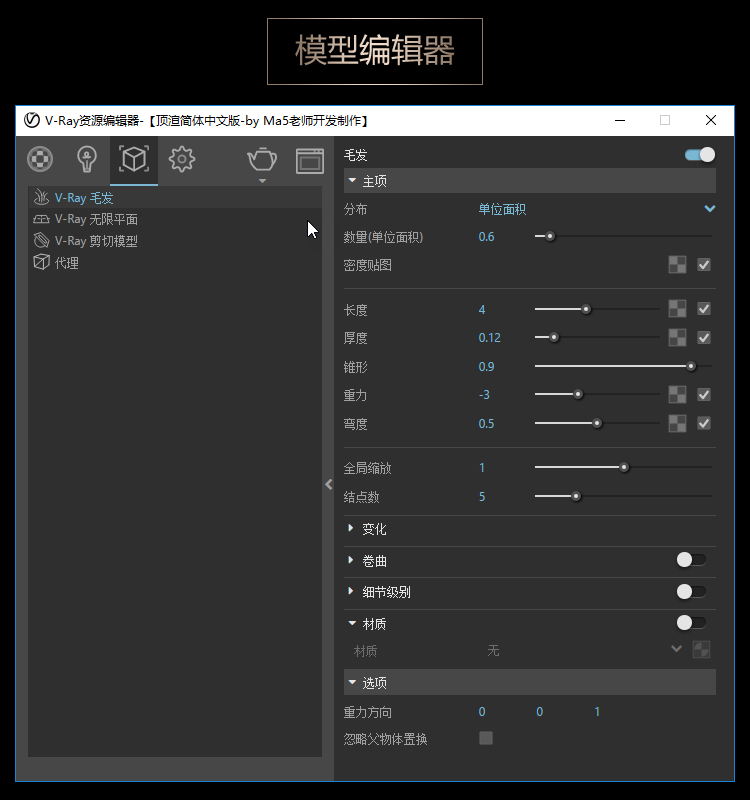Viewport: 750px width, 800px height.
Task: Edit the 全局缩放 value 1
Action: point(482,468)
